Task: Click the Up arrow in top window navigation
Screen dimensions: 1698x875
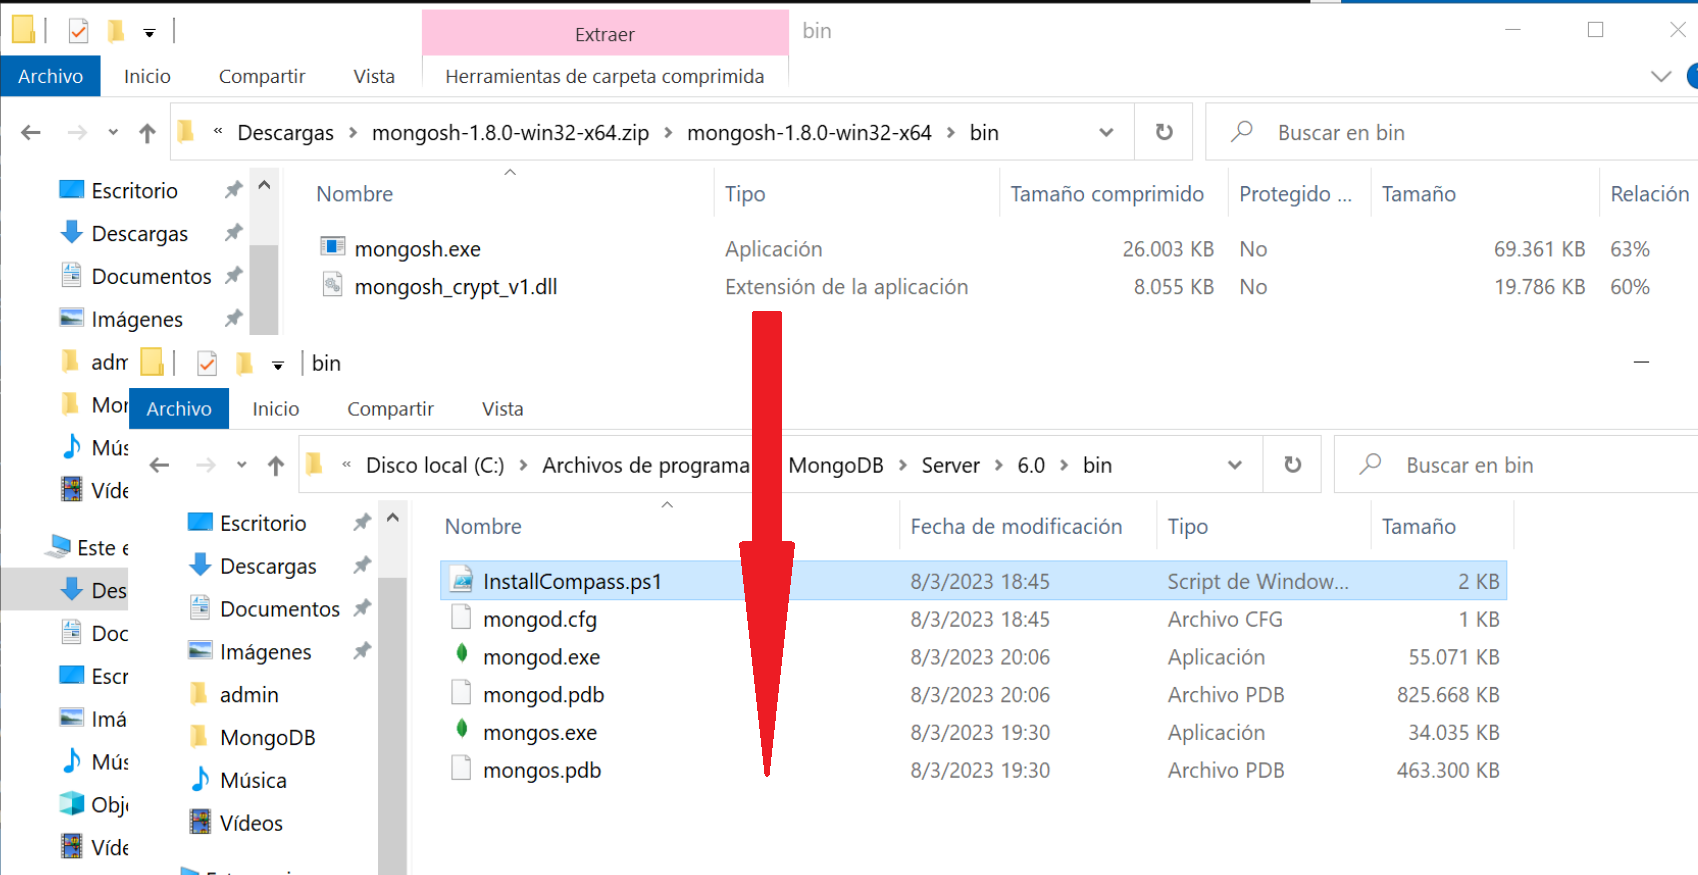Action: pyautogui.click(x=147, y=133)
